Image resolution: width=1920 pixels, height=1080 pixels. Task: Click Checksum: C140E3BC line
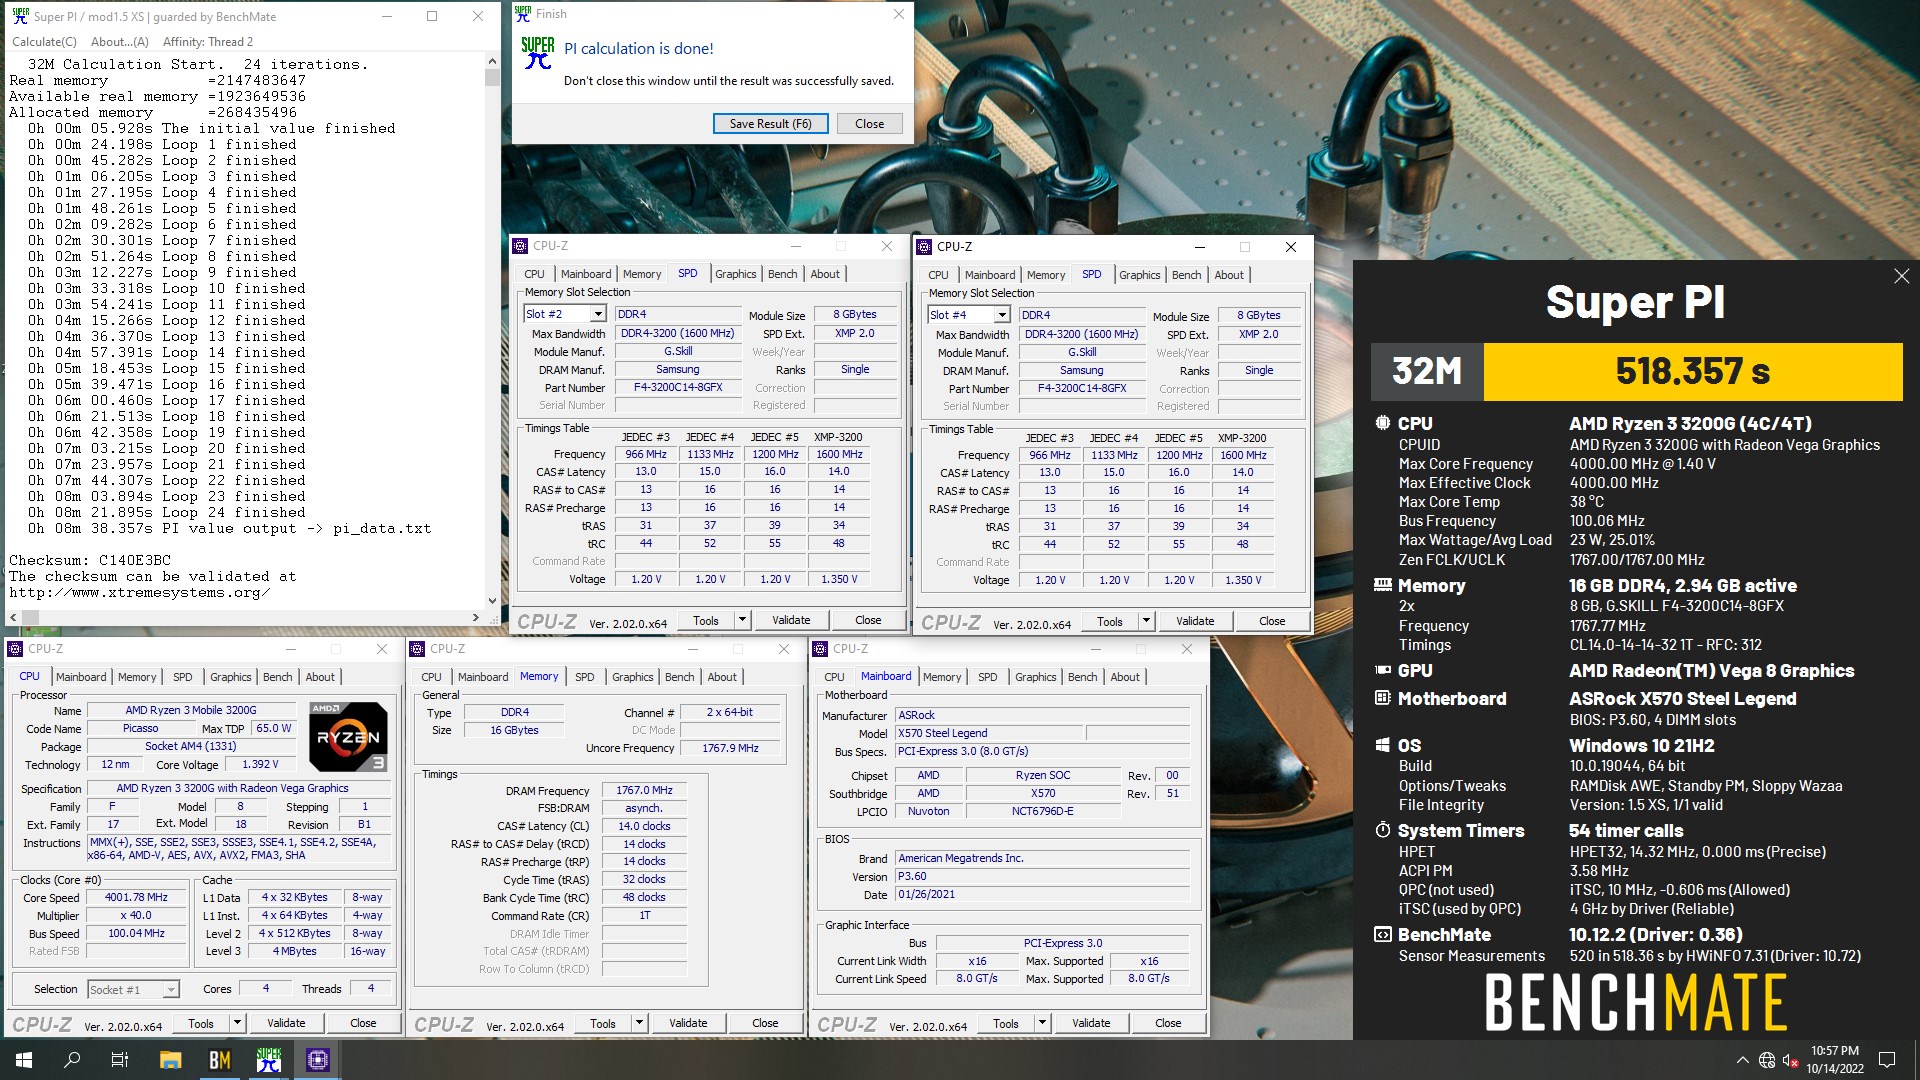click(x=90, y=560)
